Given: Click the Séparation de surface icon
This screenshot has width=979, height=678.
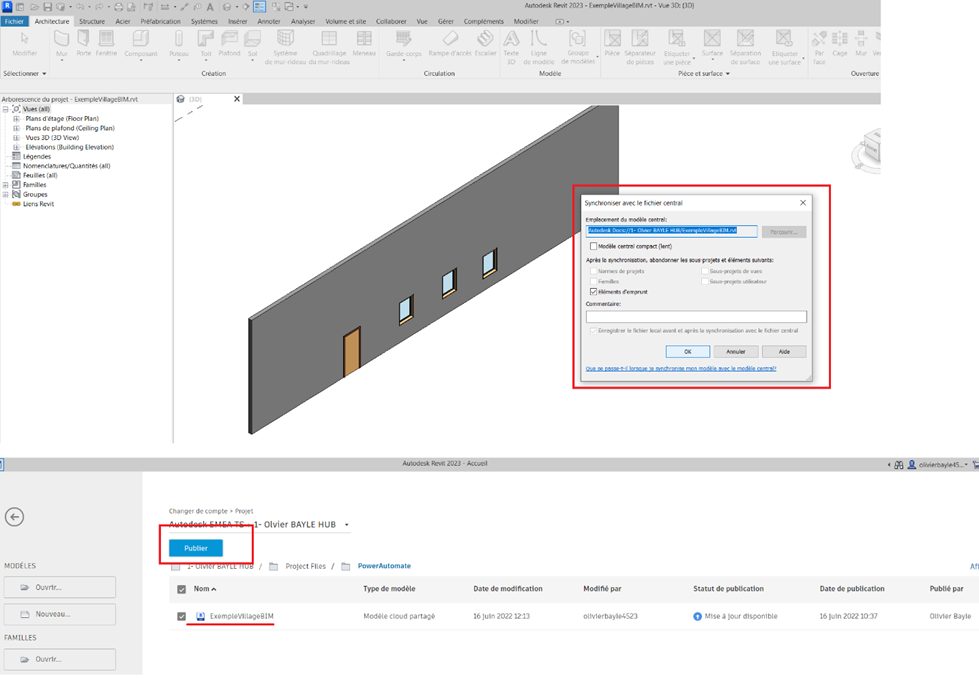Looking at the screenshot, I should click(745, 39).
